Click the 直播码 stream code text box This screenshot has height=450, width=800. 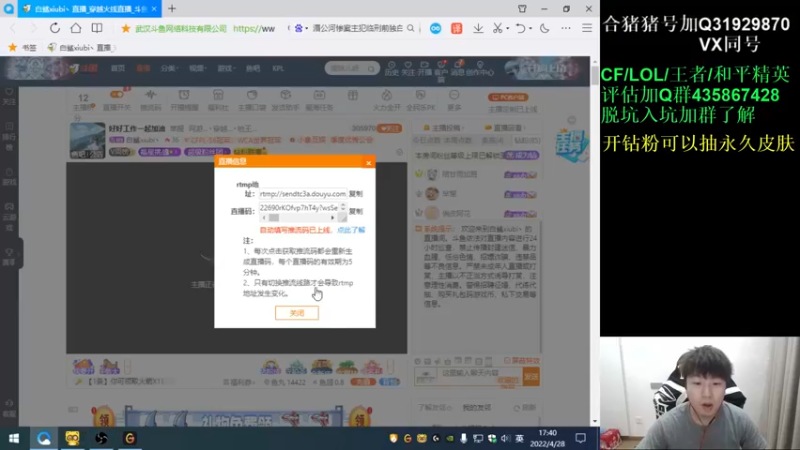pos(299,208)
